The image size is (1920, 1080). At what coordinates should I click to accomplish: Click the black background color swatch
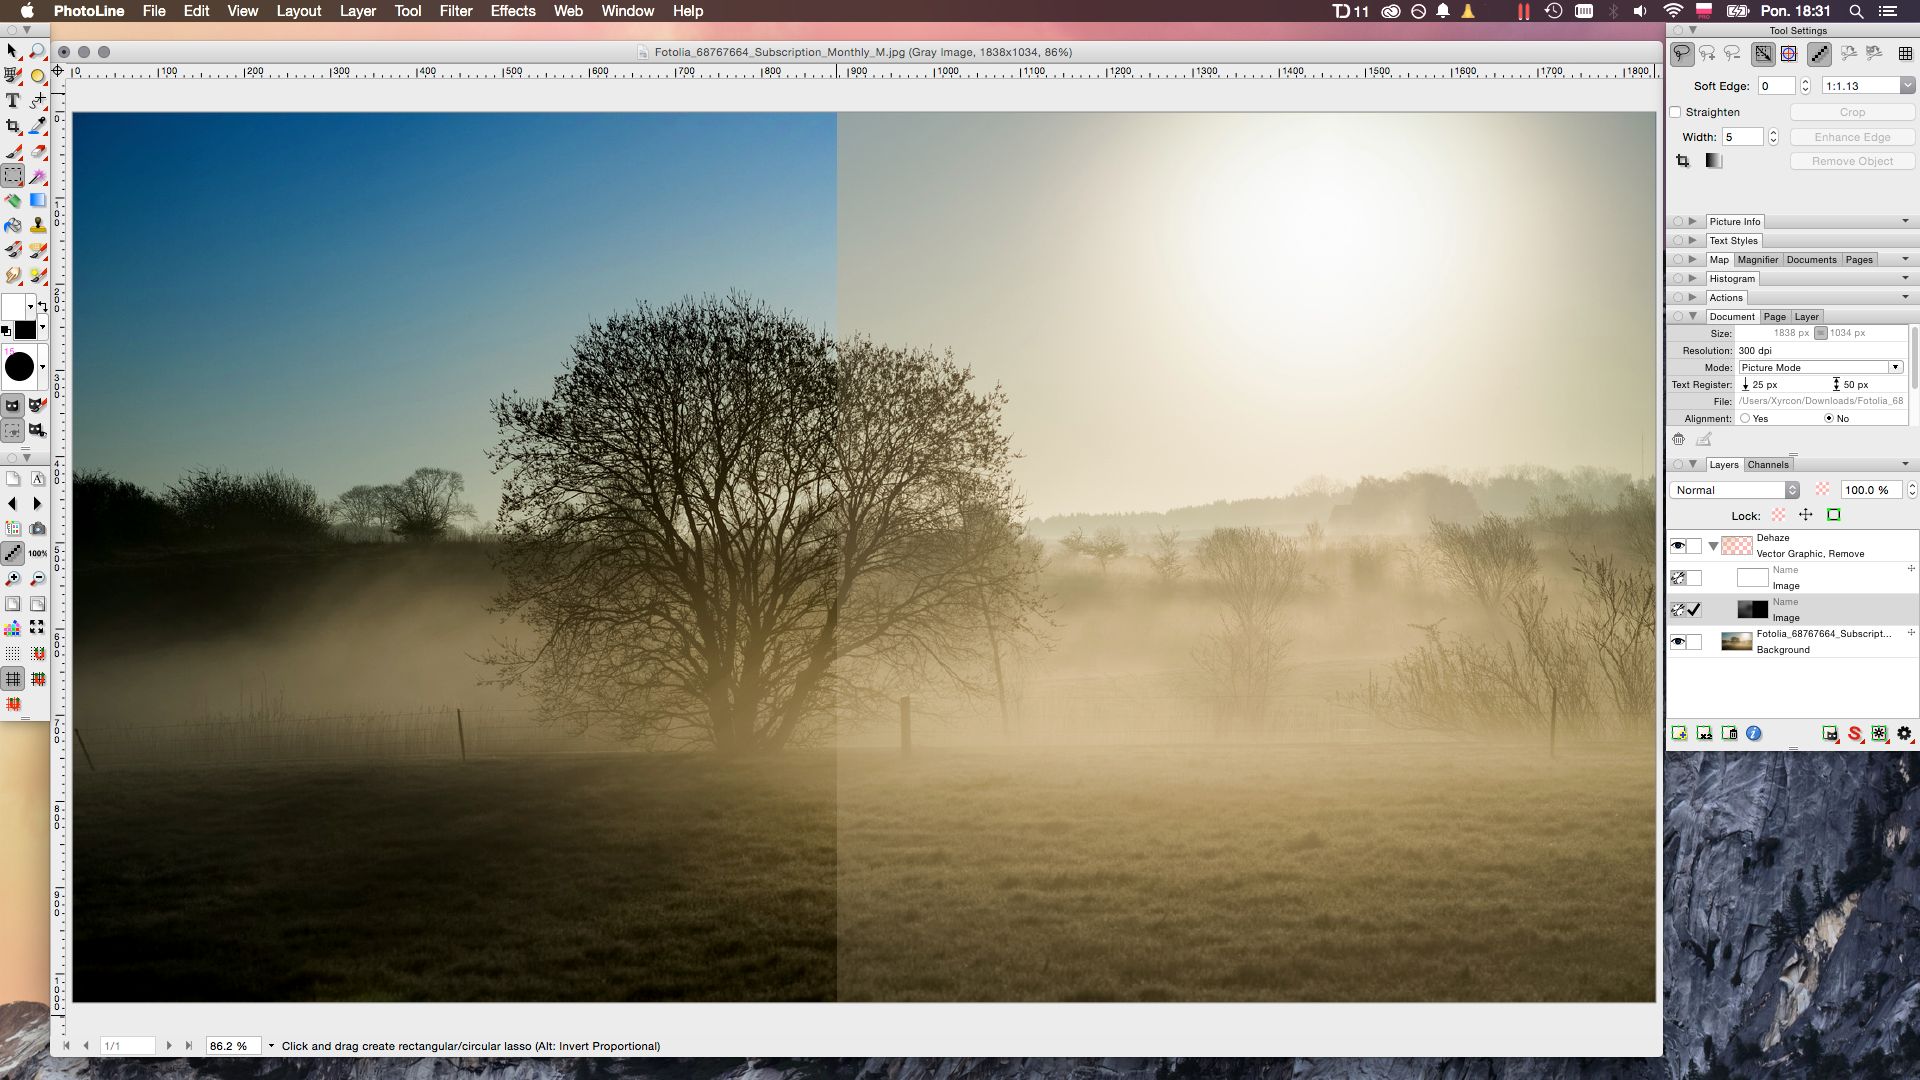pos(25,330)
